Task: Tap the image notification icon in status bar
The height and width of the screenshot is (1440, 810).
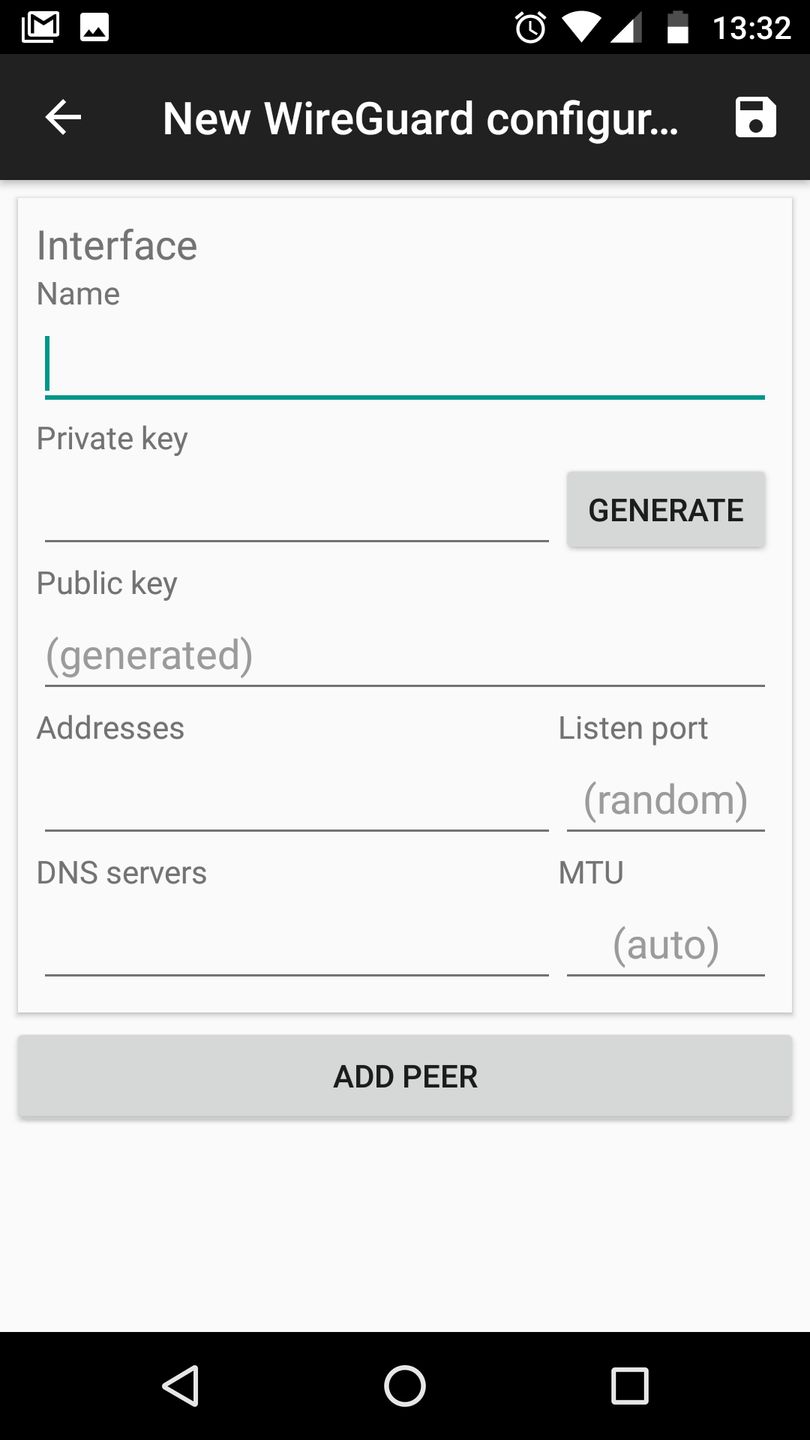Action: pos(94,27)
